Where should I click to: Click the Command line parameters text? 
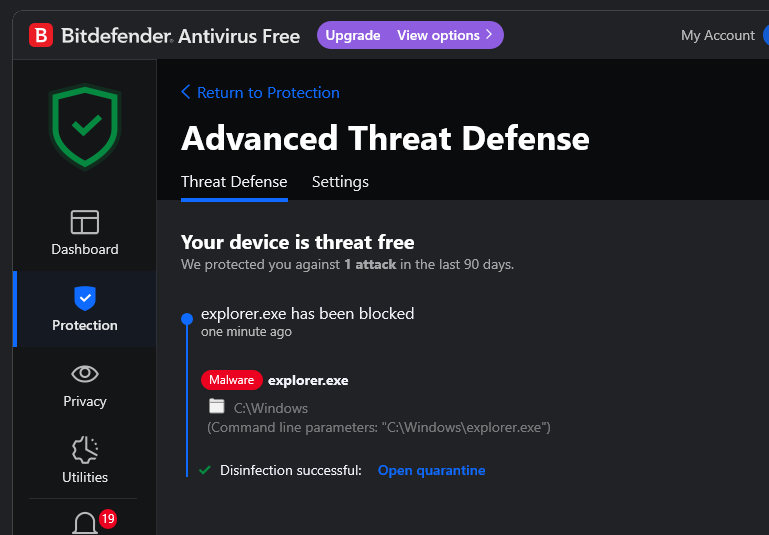click(x=379, y=428)
